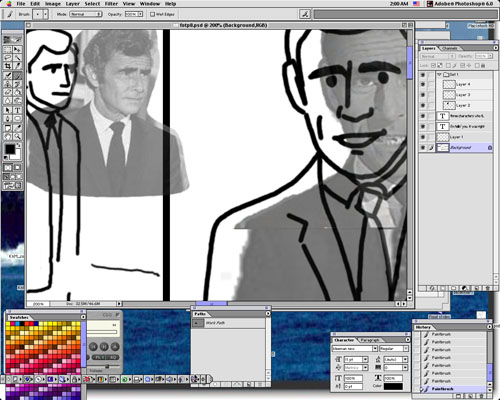
Task: Open the Filter menu
Action: pyautogui.click(x=111, y=4)
